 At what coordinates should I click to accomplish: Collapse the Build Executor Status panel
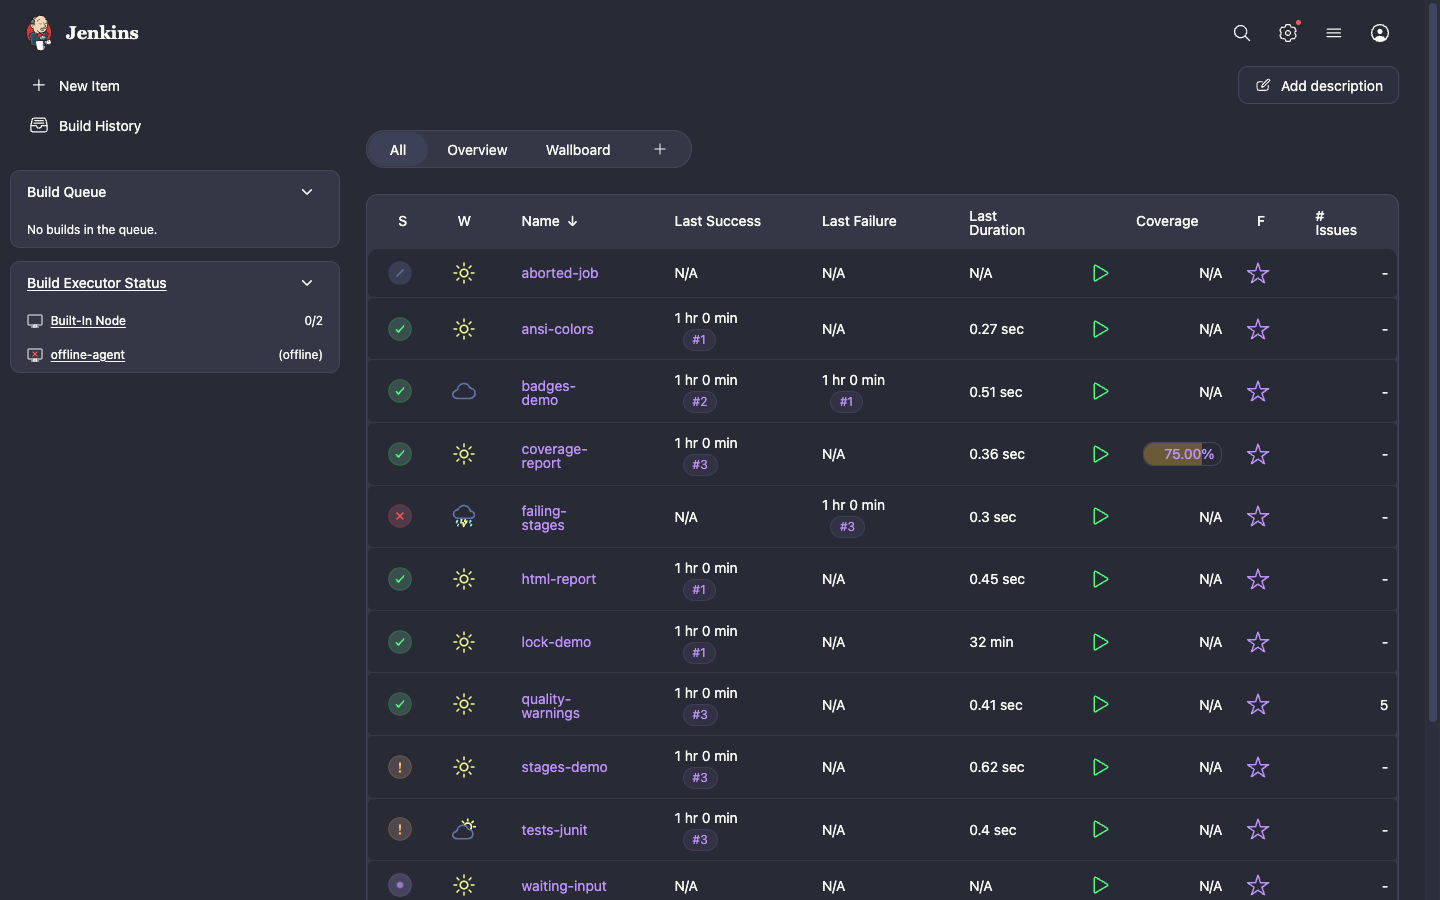point(307,283)
